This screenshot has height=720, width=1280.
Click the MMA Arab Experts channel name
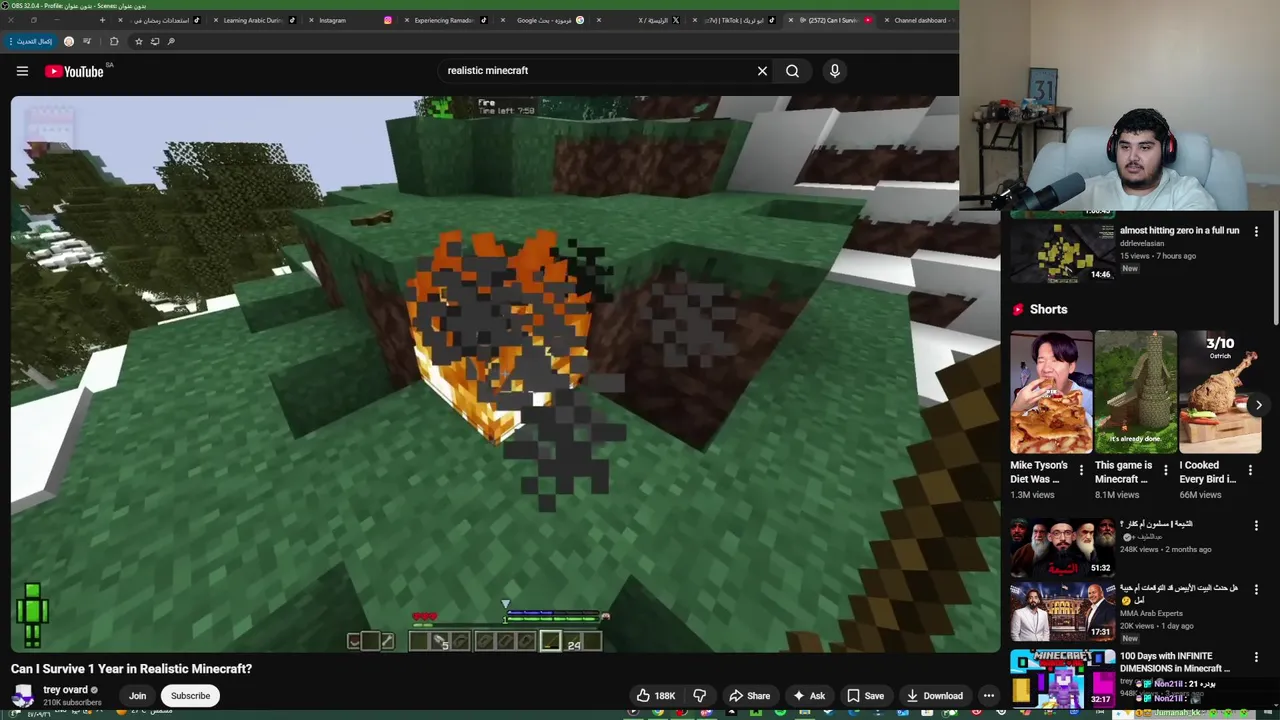coord(1151,613)
